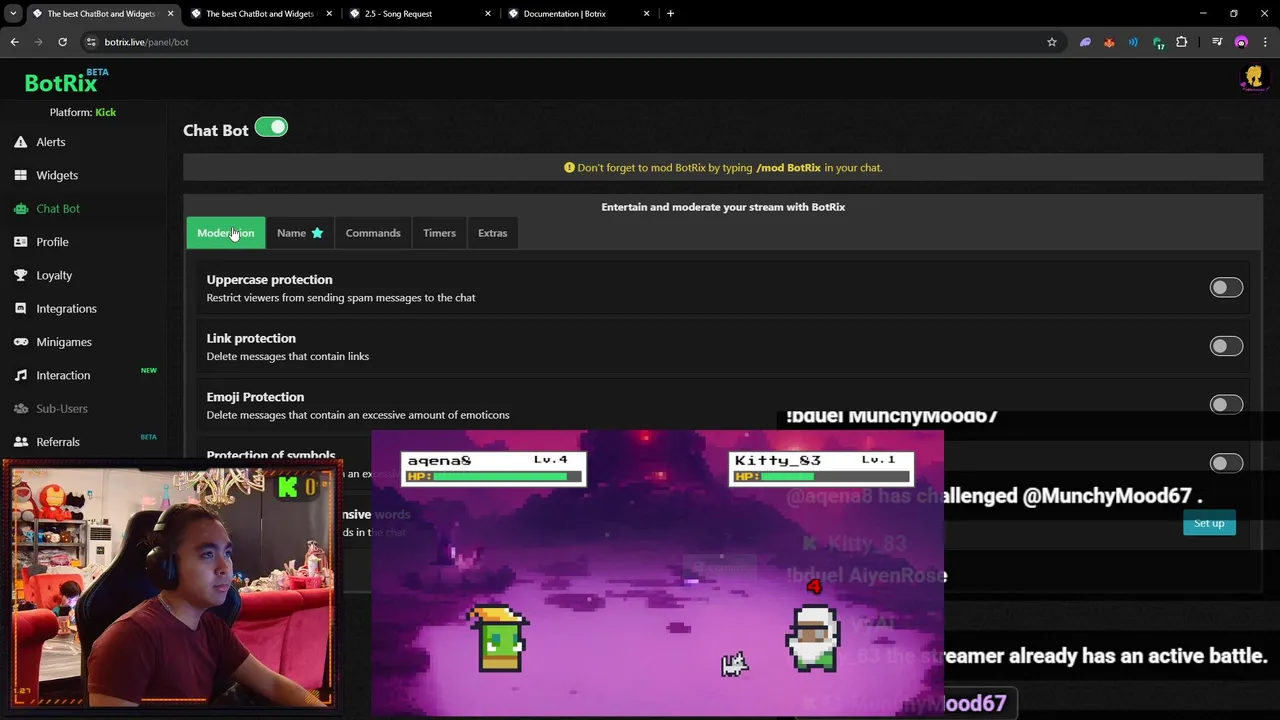1280x720 pixels.
Task: Enable Emoji Protection toggle
Action: click(1226, 405)
